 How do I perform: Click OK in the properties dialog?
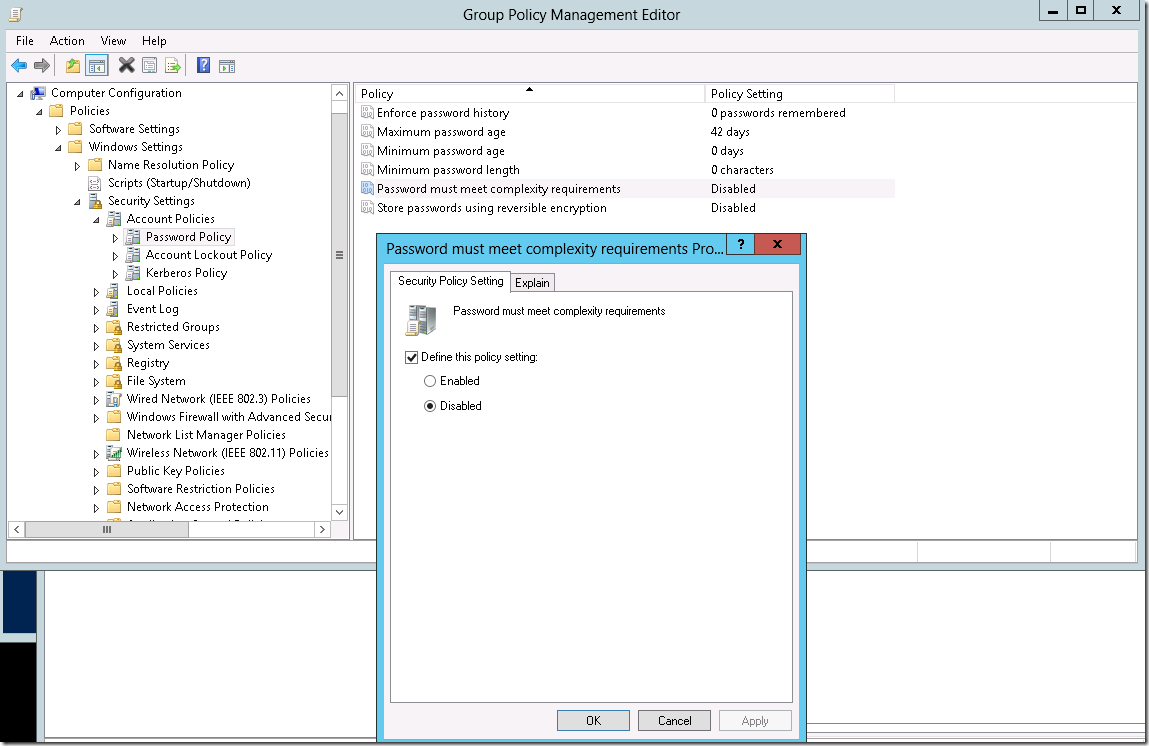tap(593, 720)
